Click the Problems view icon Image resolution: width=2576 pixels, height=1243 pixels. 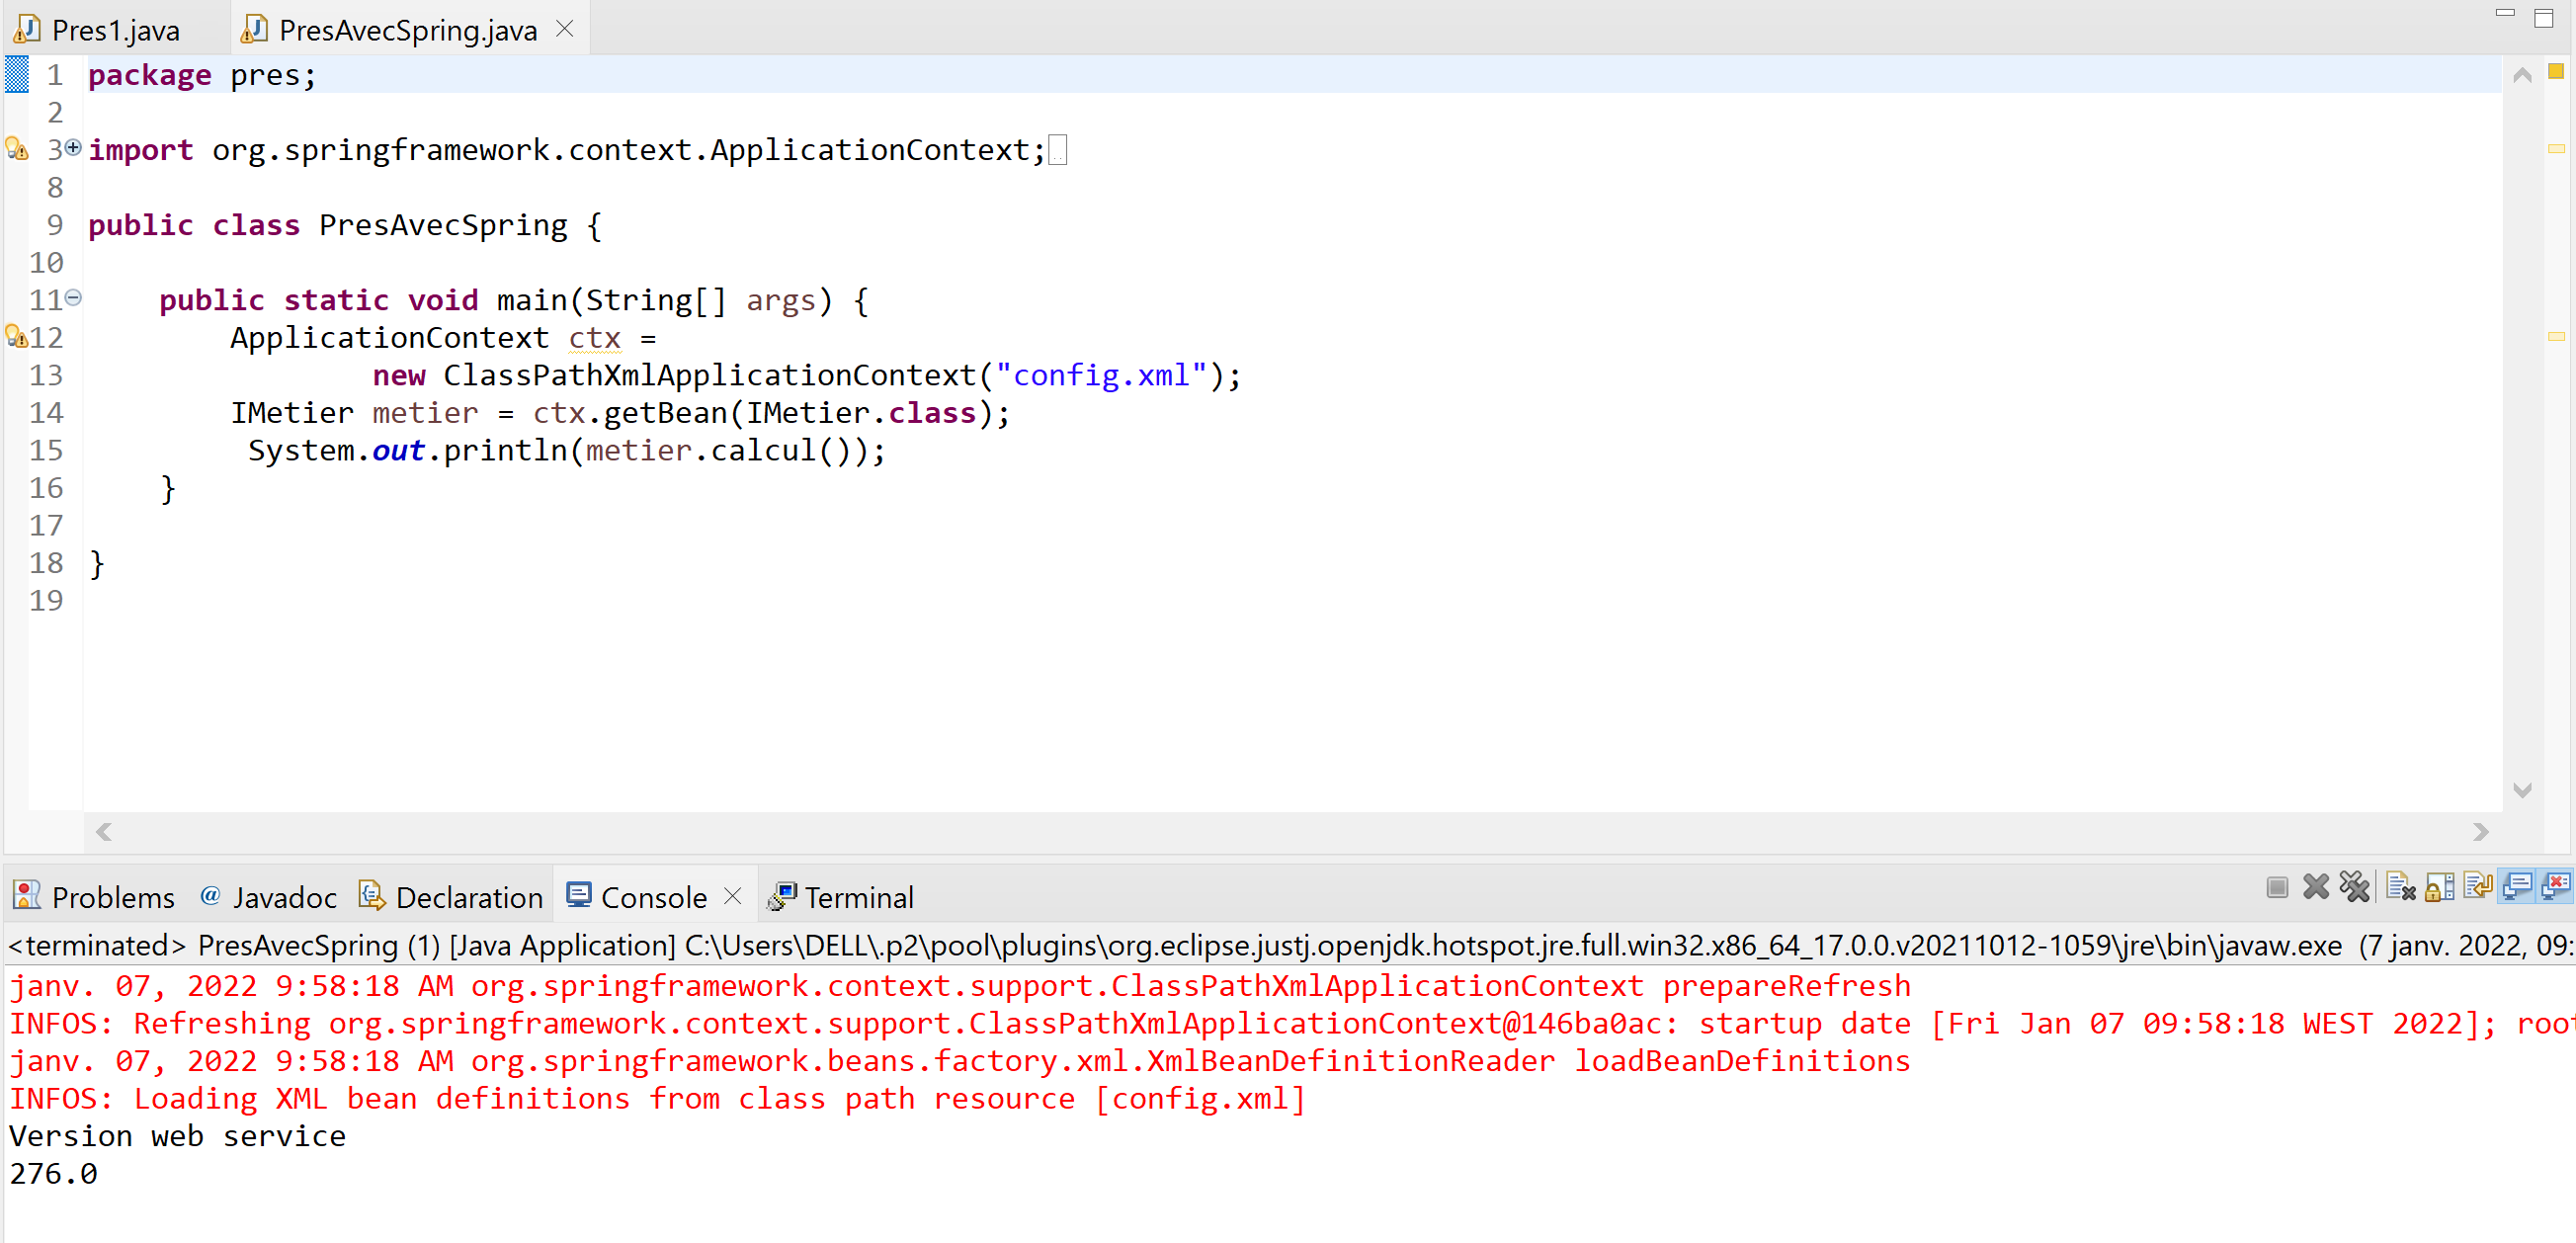[x=27, y=896]
